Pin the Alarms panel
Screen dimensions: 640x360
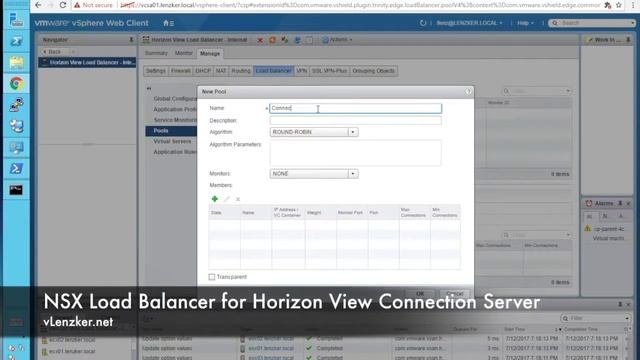pyautogui.click(x=620, y=203)
